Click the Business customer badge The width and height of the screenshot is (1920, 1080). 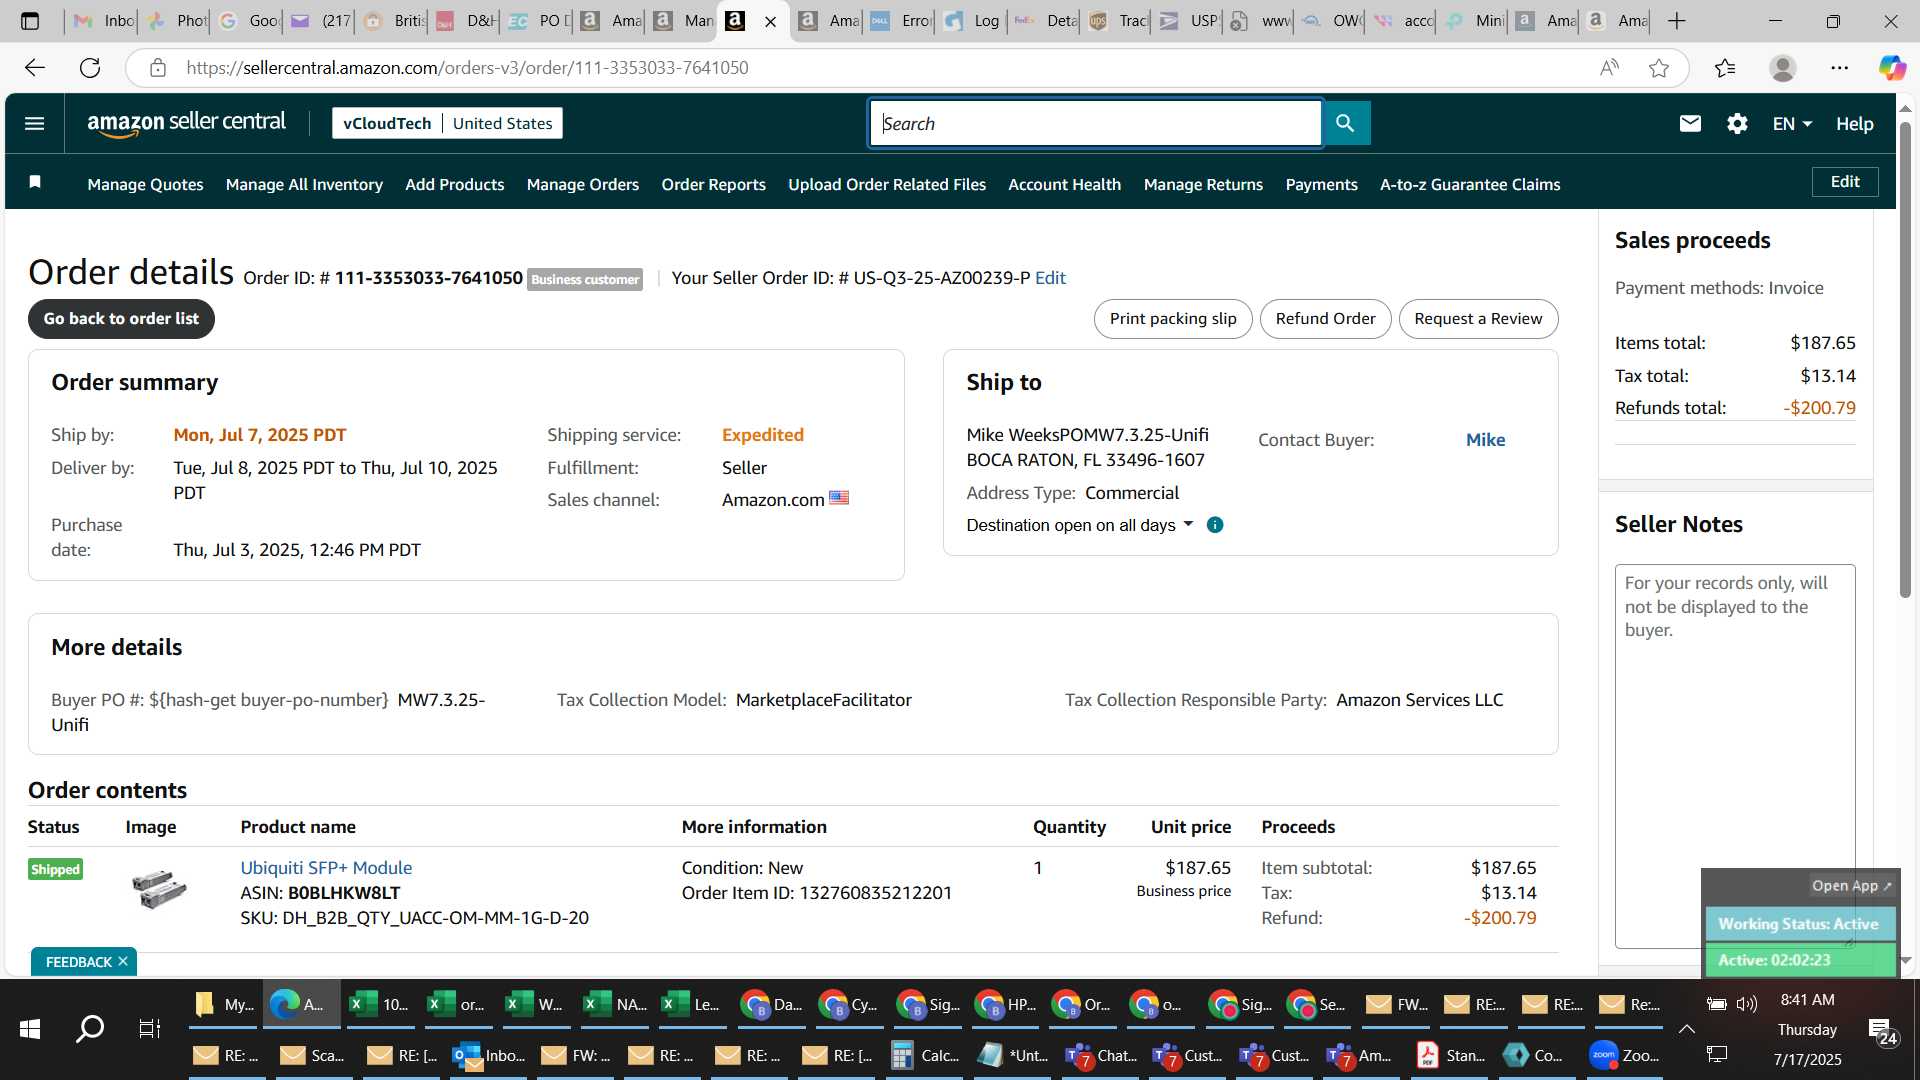pos(585,279)
